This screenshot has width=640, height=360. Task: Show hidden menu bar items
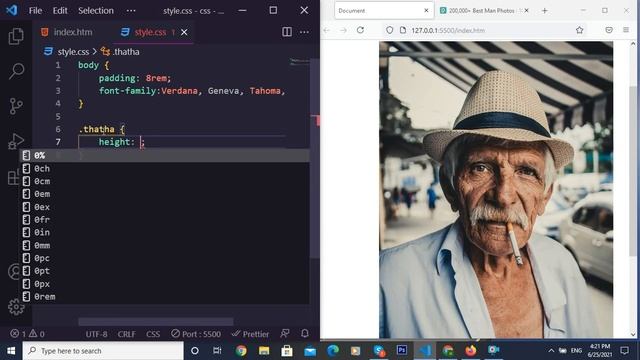[x=131, y=11]
